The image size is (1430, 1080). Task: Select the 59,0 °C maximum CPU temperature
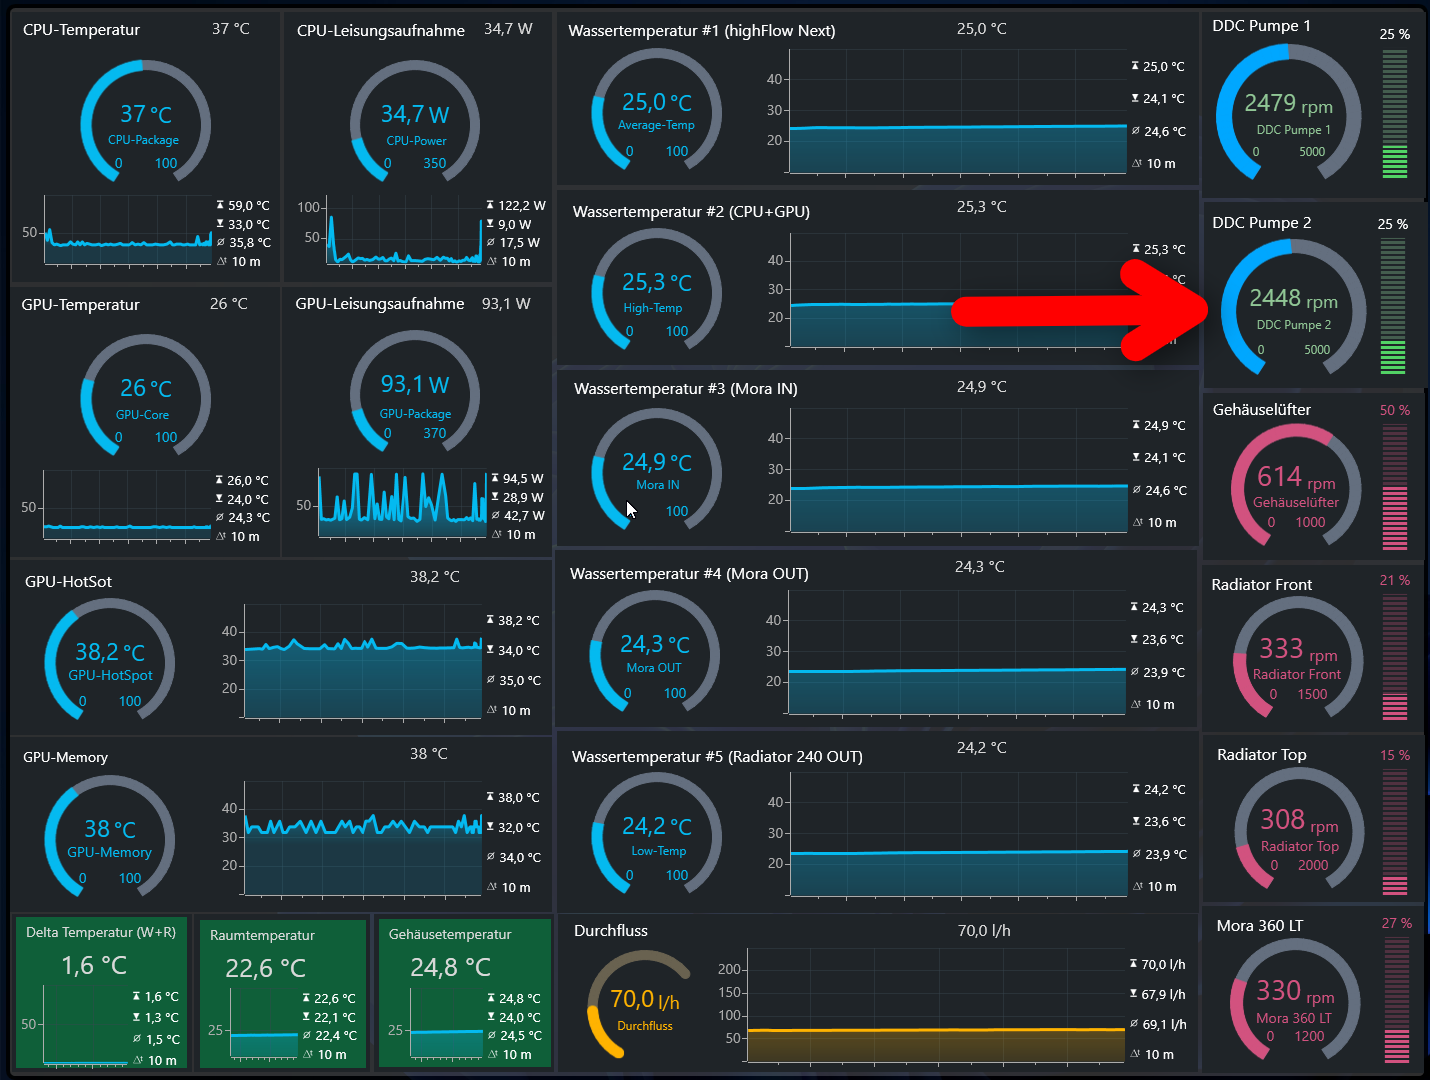[249, 205]
